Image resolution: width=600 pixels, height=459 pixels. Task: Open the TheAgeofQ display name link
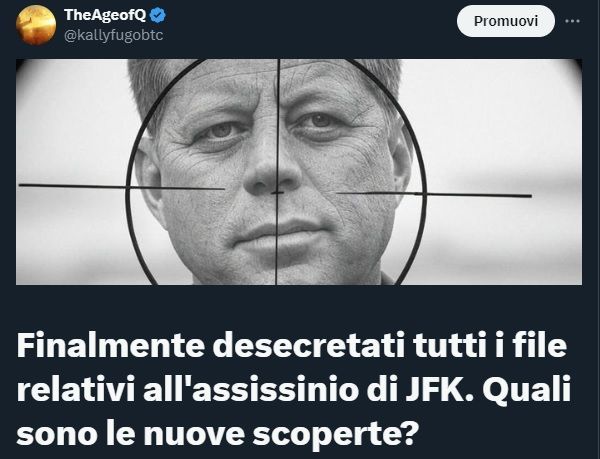[x=105, y=15]
